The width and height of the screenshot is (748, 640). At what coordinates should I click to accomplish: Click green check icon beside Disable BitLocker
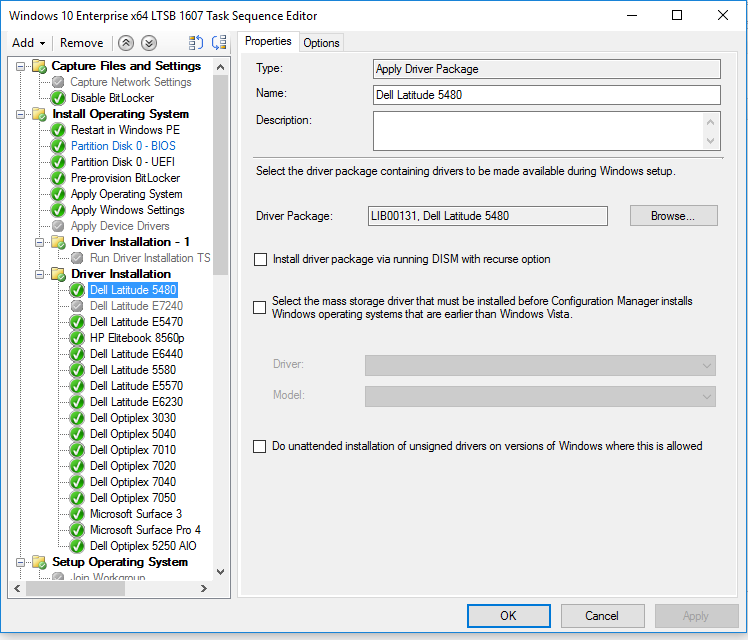click(x=58, y=98)
